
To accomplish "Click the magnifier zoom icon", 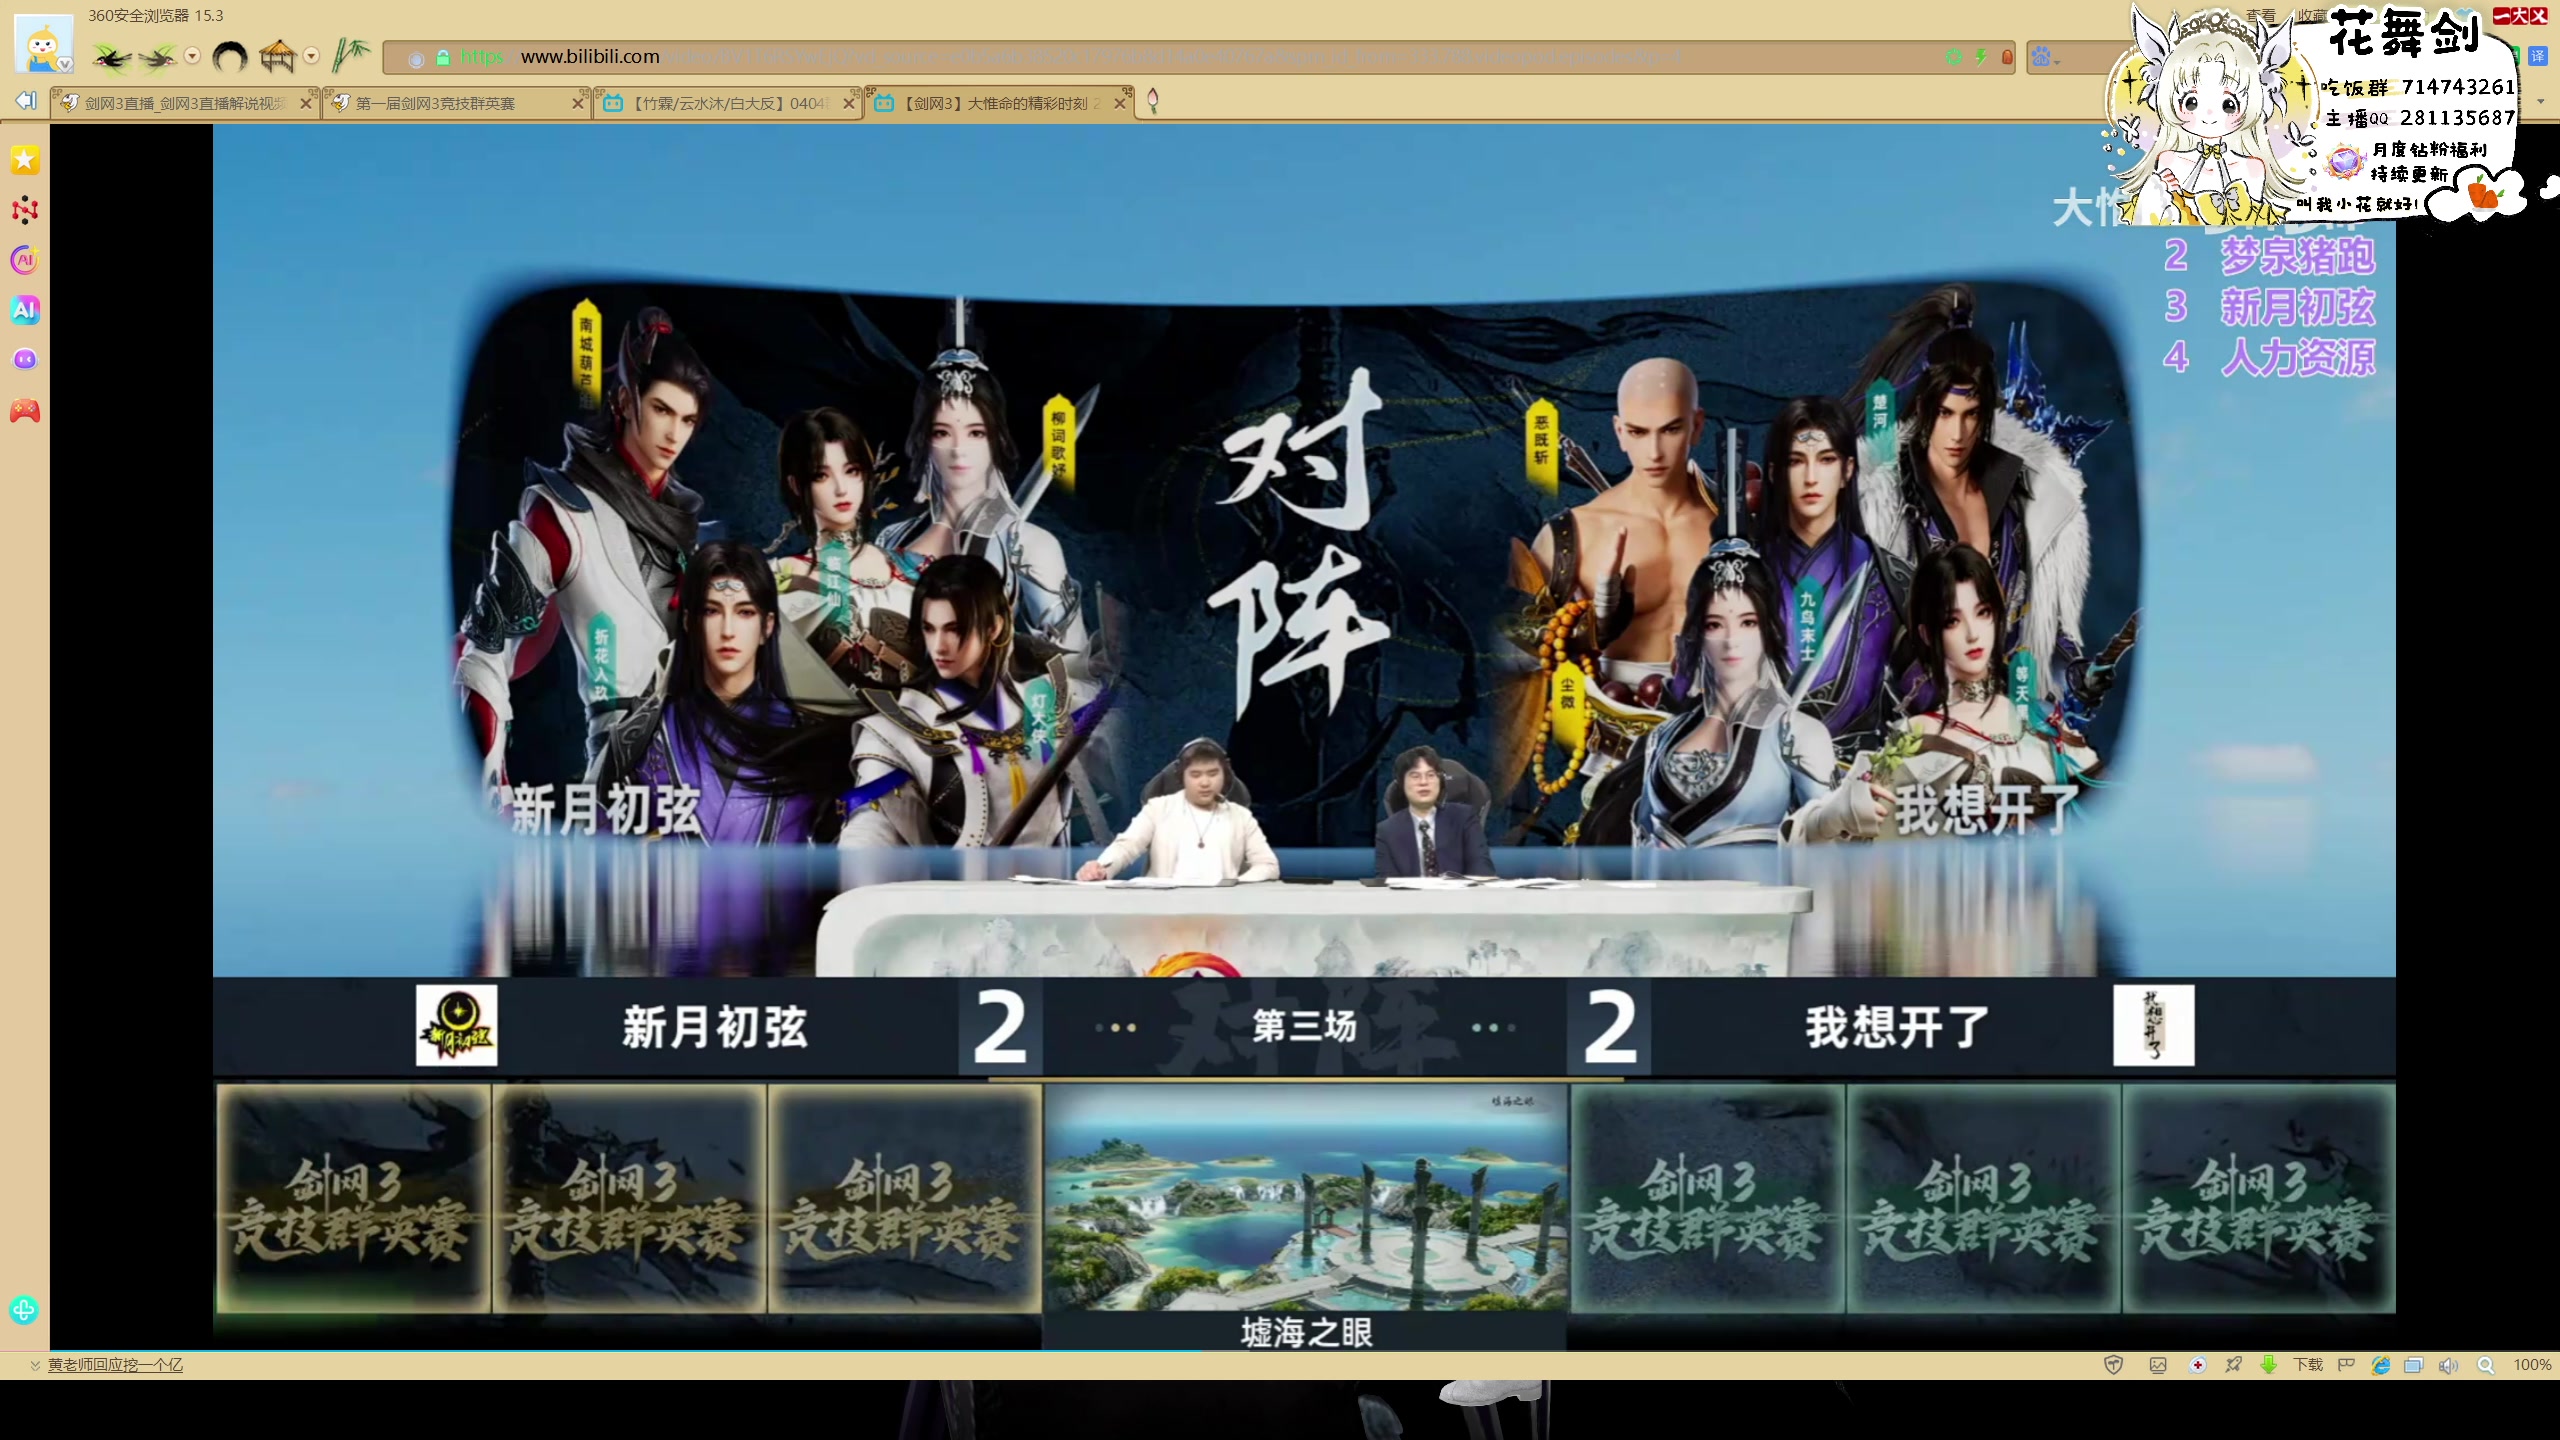I will click(x=2485, y=1365).
